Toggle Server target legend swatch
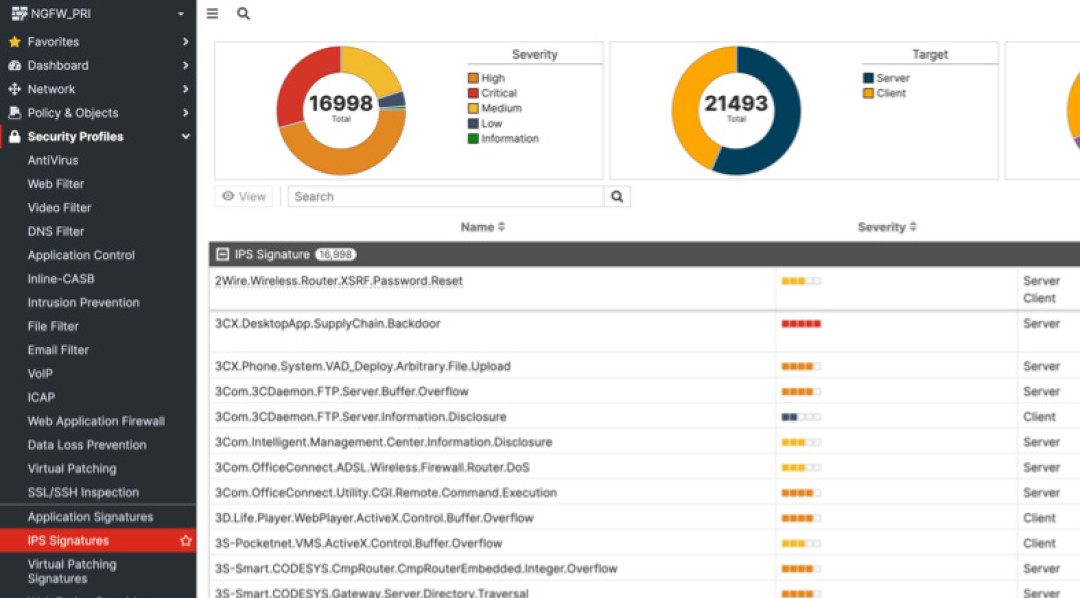The height and width of the screenshot is (598, 1080). [x=869, y=78]
